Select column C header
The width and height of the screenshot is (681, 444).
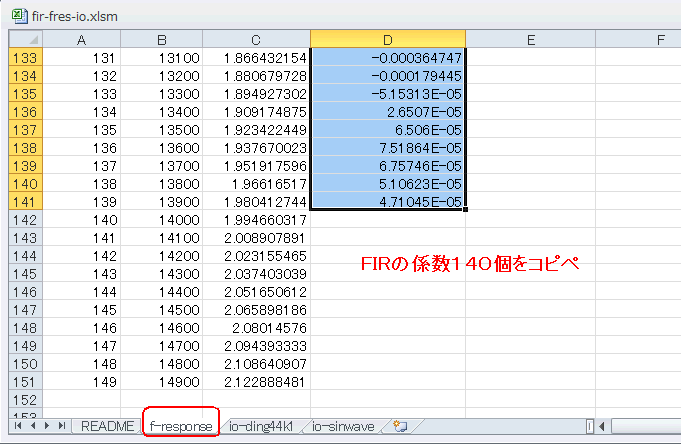pos(256,40)
